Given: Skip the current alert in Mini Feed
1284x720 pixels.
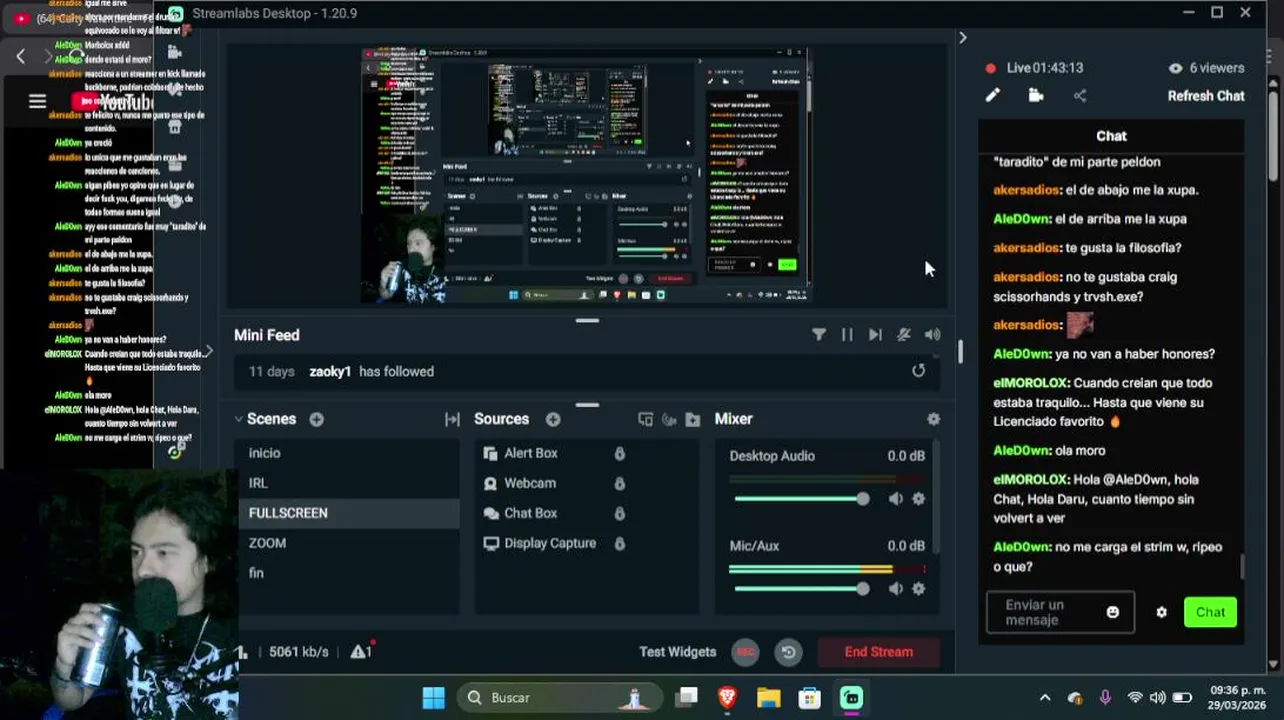Looking at the screenshot, I should [875, 335].
